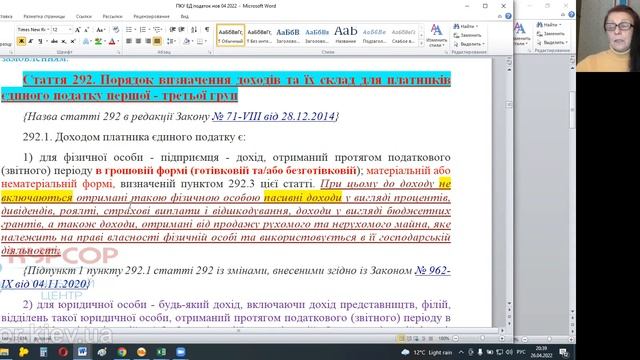Viewport: 640px width, 360px height.
Task: Select the No Spacing style
Action: [x=259, y=35]
